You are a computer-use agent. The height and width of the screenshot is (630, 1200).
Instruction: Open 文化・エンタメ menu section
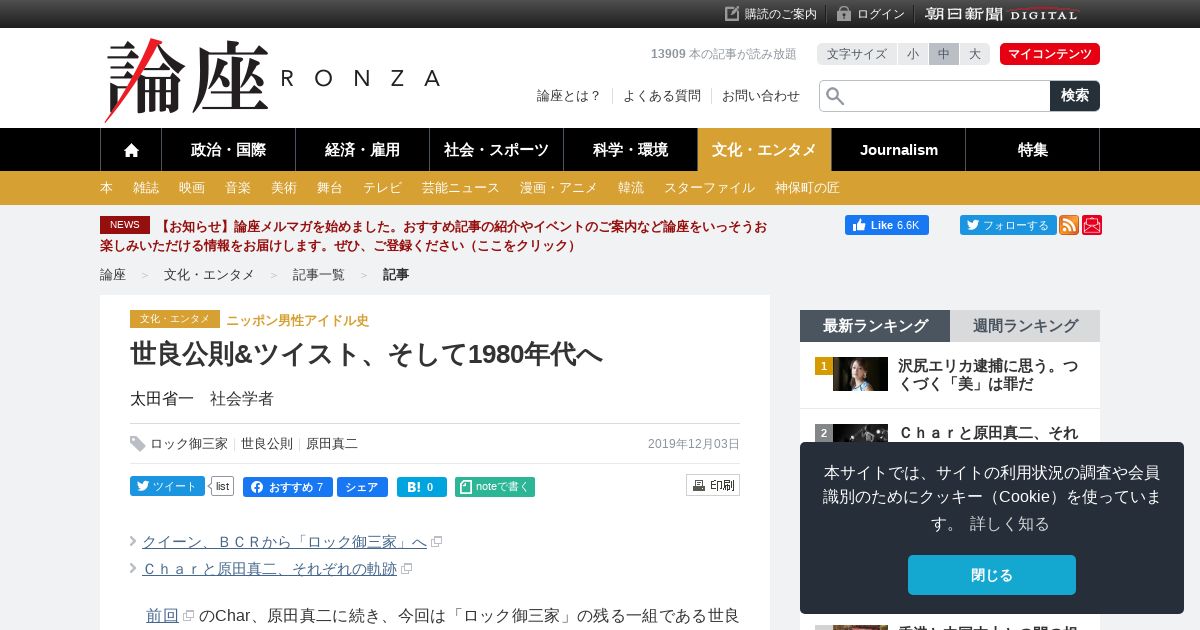764,150
